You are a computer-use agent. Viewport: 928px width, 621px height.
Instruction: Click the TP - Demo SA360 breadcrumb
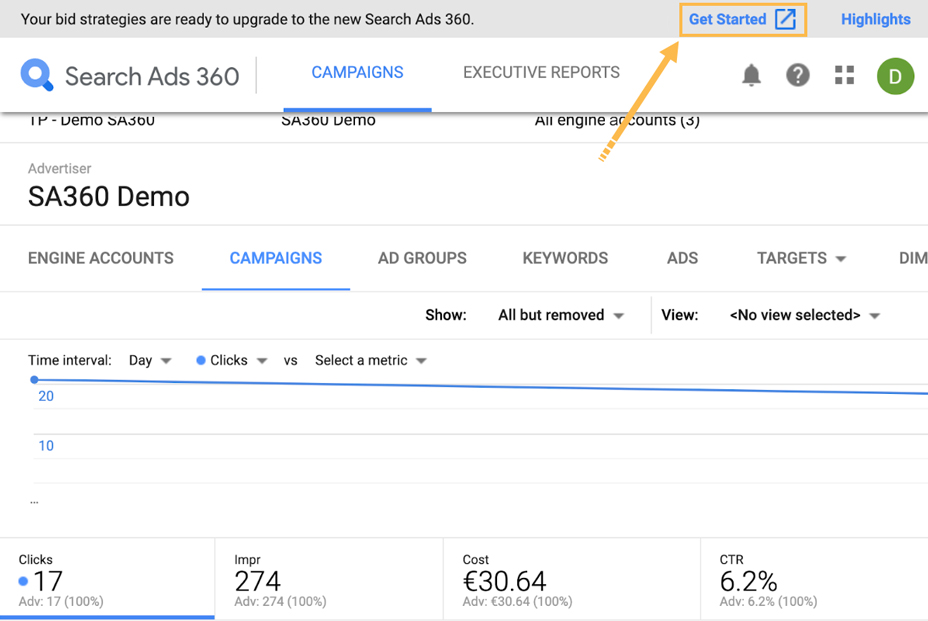92,120
